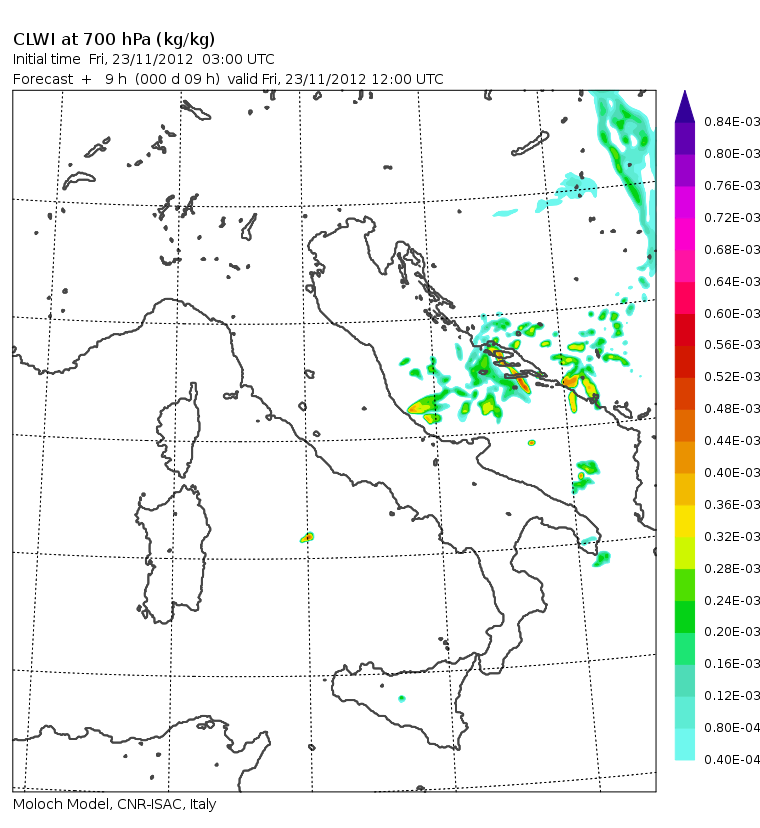Viewport: 760px width, 828px height.
Task: Click the colorbar label 0.36E-03
Action: [x=732, y=505]
